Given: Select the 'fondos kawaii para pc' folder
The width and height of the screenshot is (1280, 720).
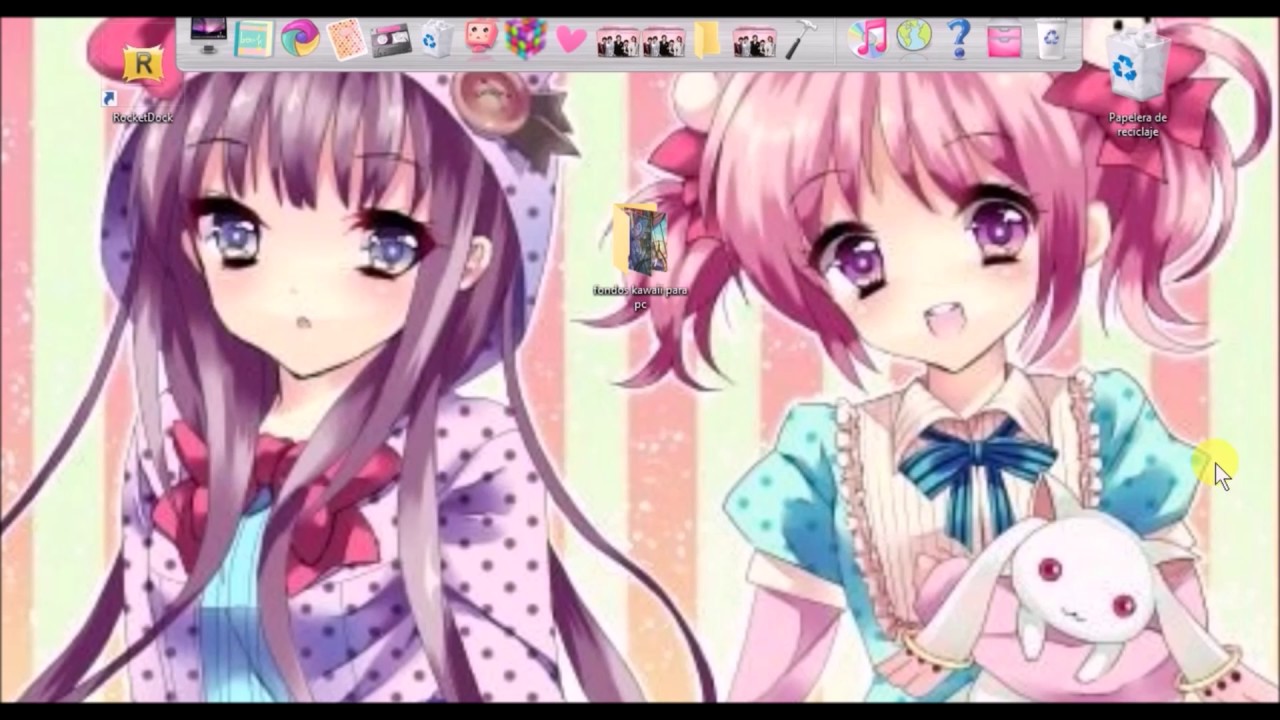Looking at the screenshot, I should click(x=640, y=256).
